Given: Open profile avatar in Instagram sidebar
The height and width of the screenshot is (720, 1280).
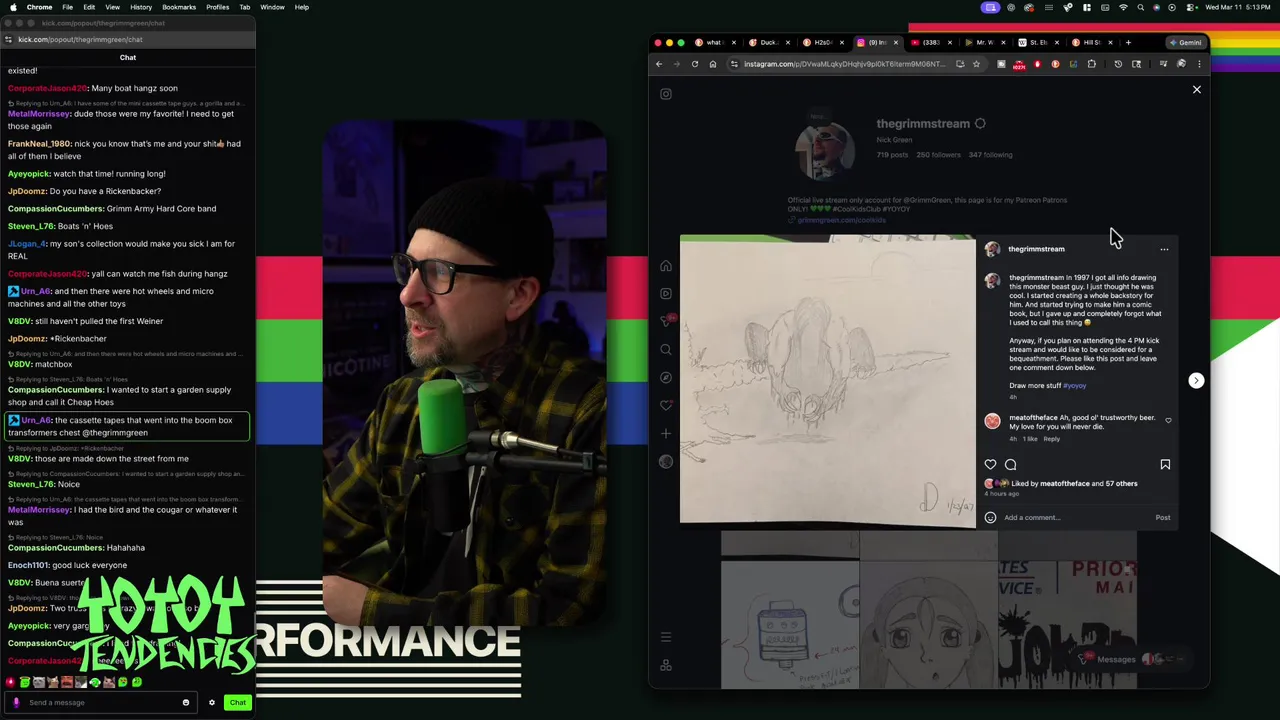Looking at the screenshot, I should (x=666, y=462).
